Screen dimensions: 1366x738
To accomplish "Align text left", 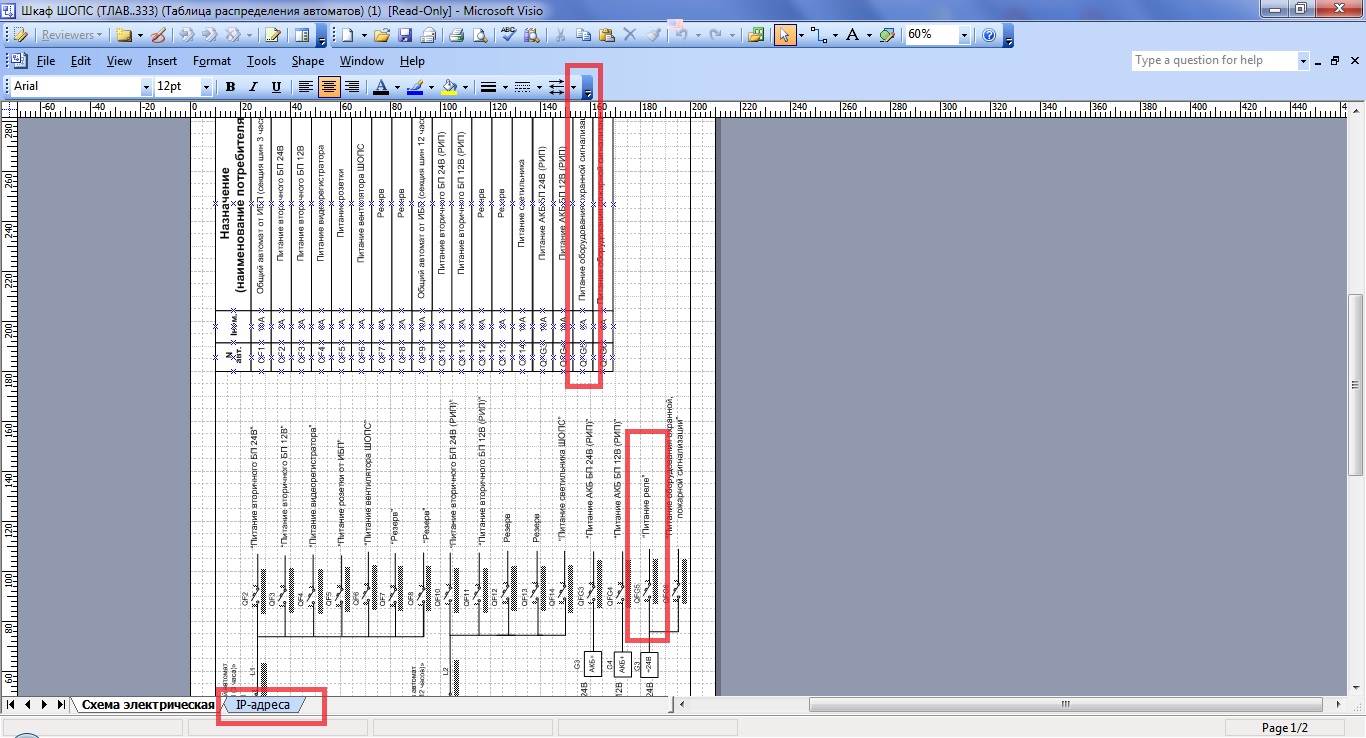I will click(305, 87).
